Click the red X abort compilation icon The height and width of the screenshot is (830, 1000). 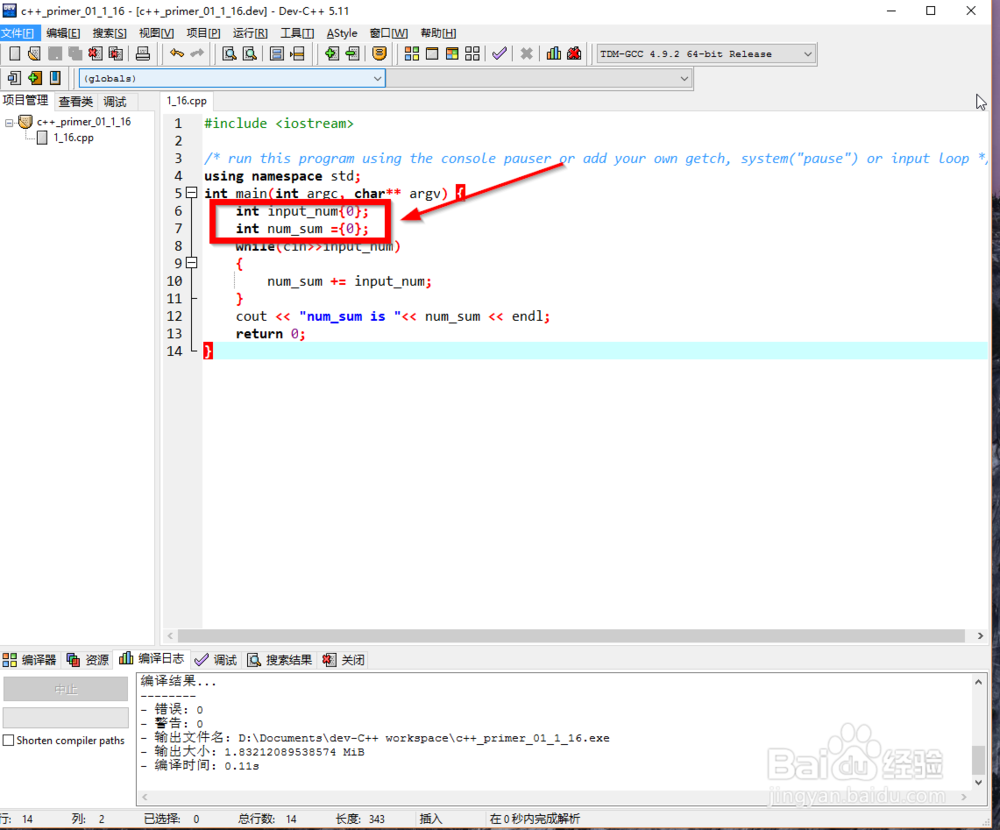pyautogui.click(x=527, y=54)
